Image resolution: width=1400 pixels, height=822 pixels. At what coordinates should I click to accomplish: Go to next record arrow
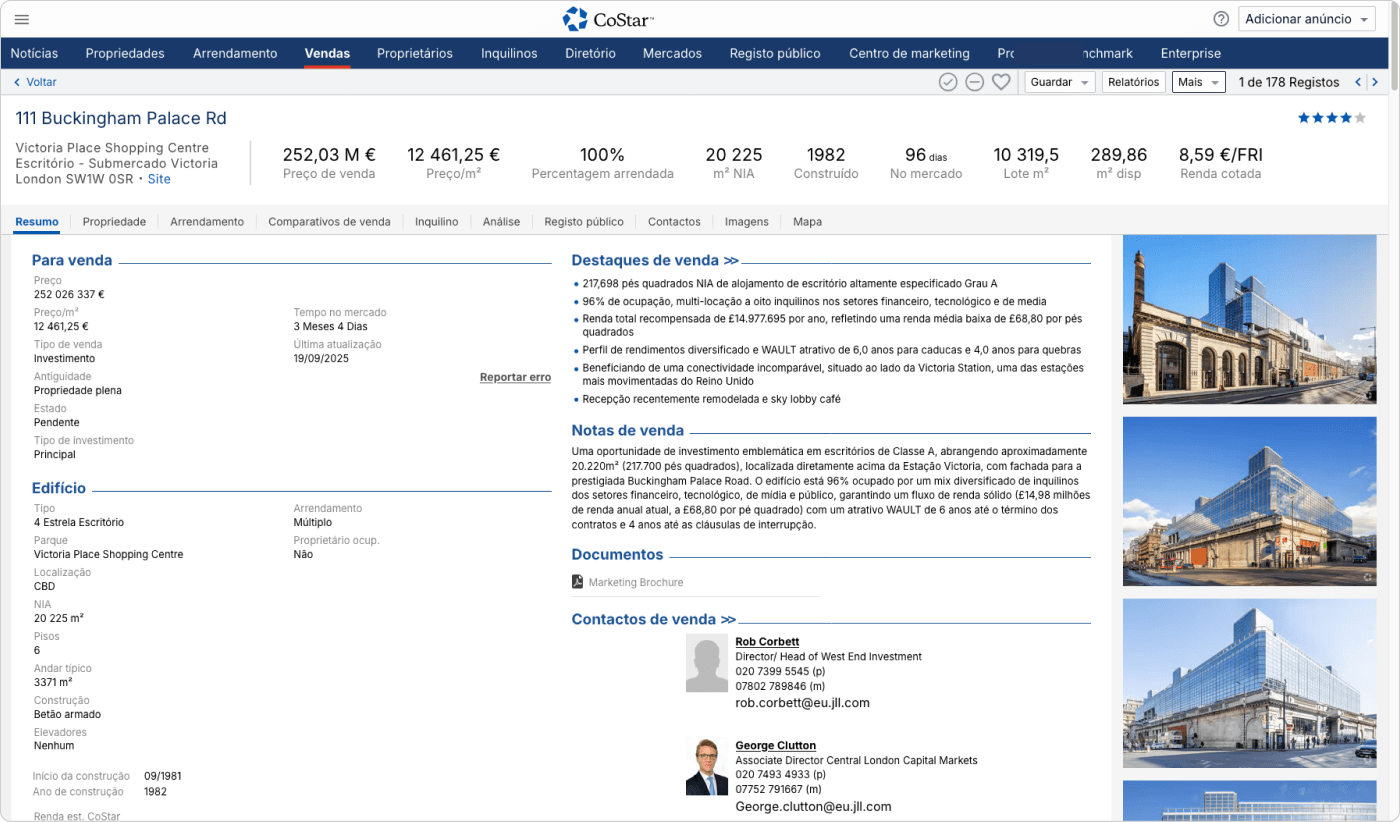(1376, 82)
